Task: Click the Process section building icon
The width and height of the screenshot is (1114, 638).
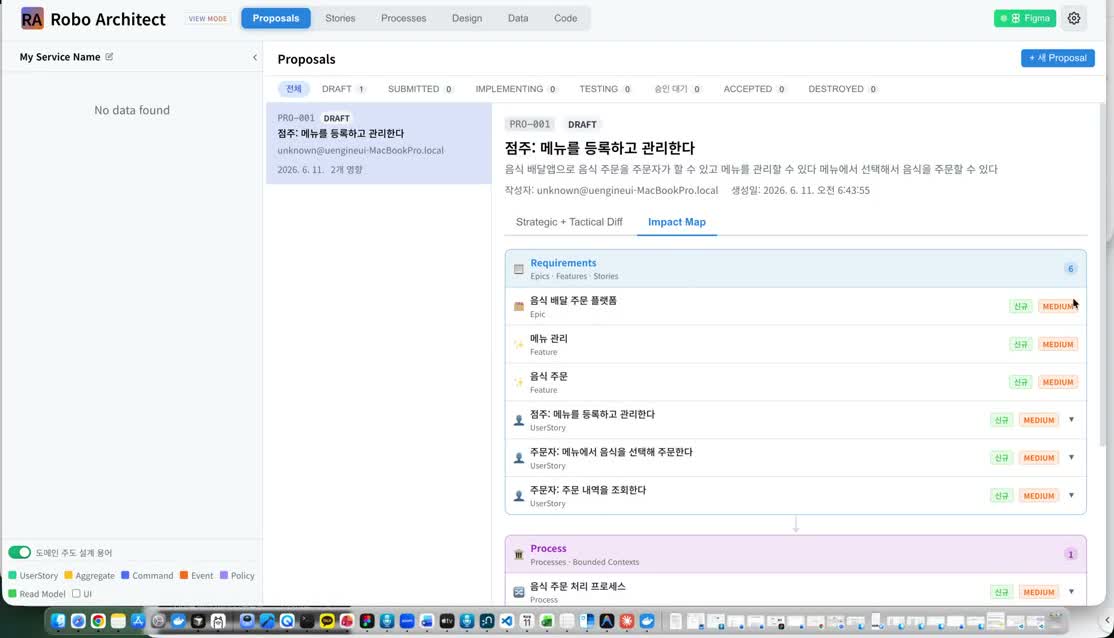Action: click(x=519, y=554)
